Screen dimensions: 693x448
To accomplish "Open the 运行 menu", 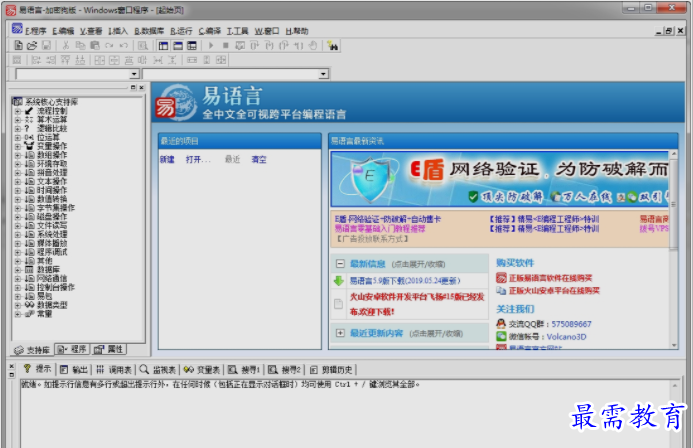I will (181, 31).
